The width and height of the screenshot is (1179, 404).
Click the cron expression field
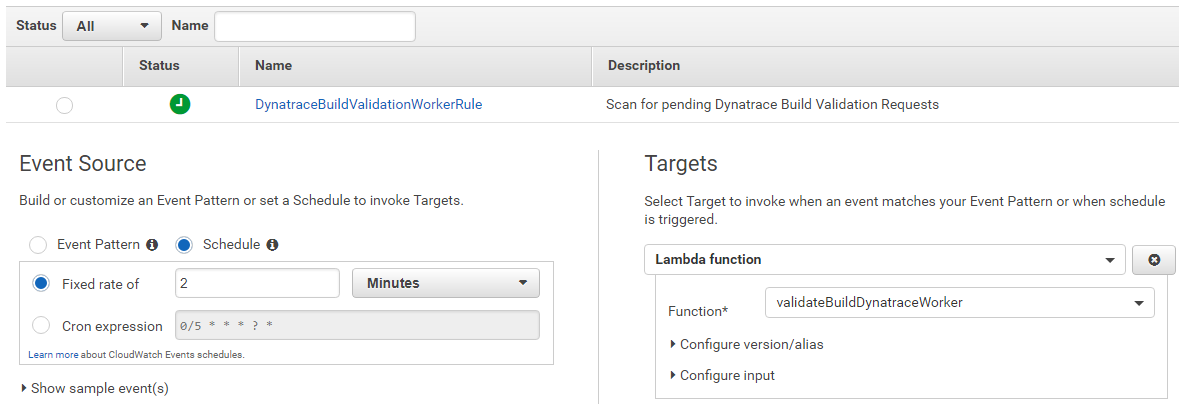coord(357,326)
